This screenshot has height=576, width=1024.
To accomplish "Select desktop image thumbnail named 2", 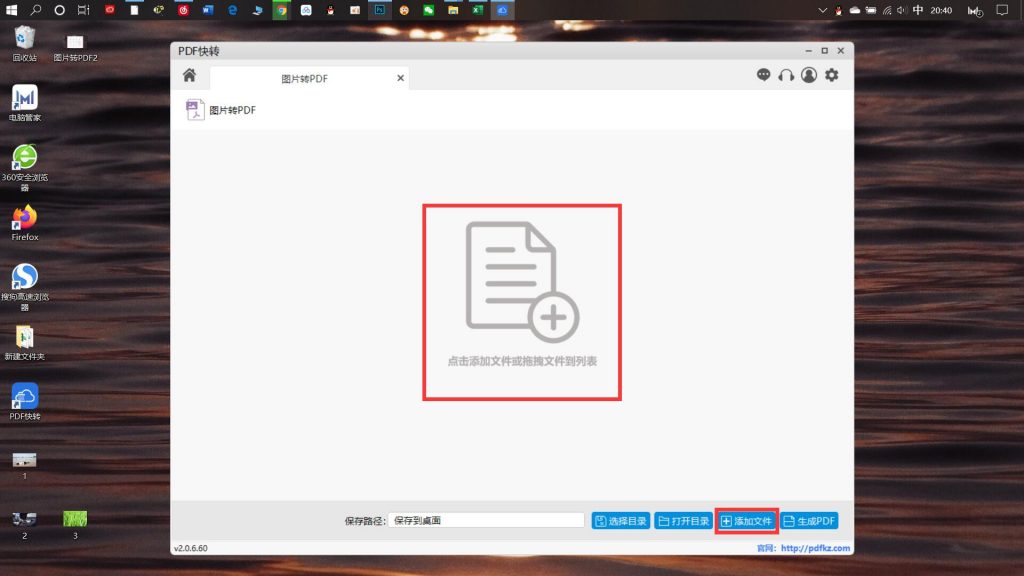I will [x=24, y=524].
